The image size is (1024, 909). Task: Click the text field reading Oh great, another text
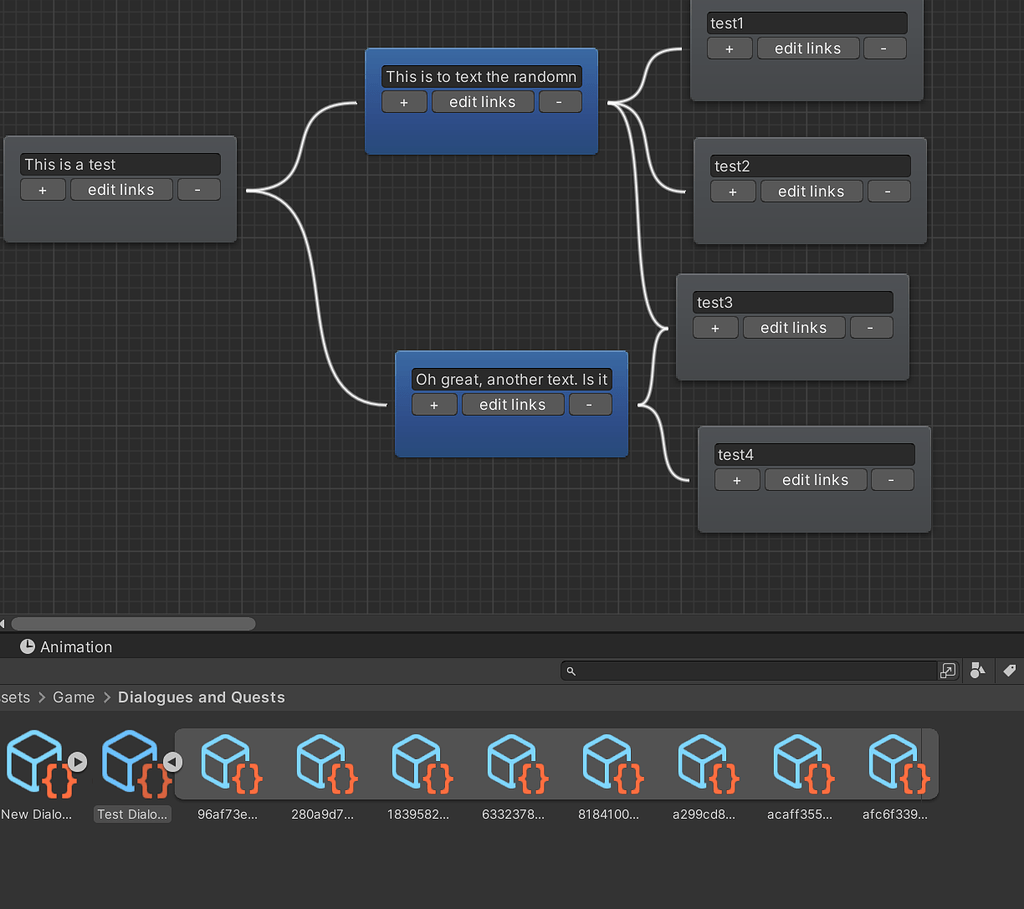pos(511,379)
